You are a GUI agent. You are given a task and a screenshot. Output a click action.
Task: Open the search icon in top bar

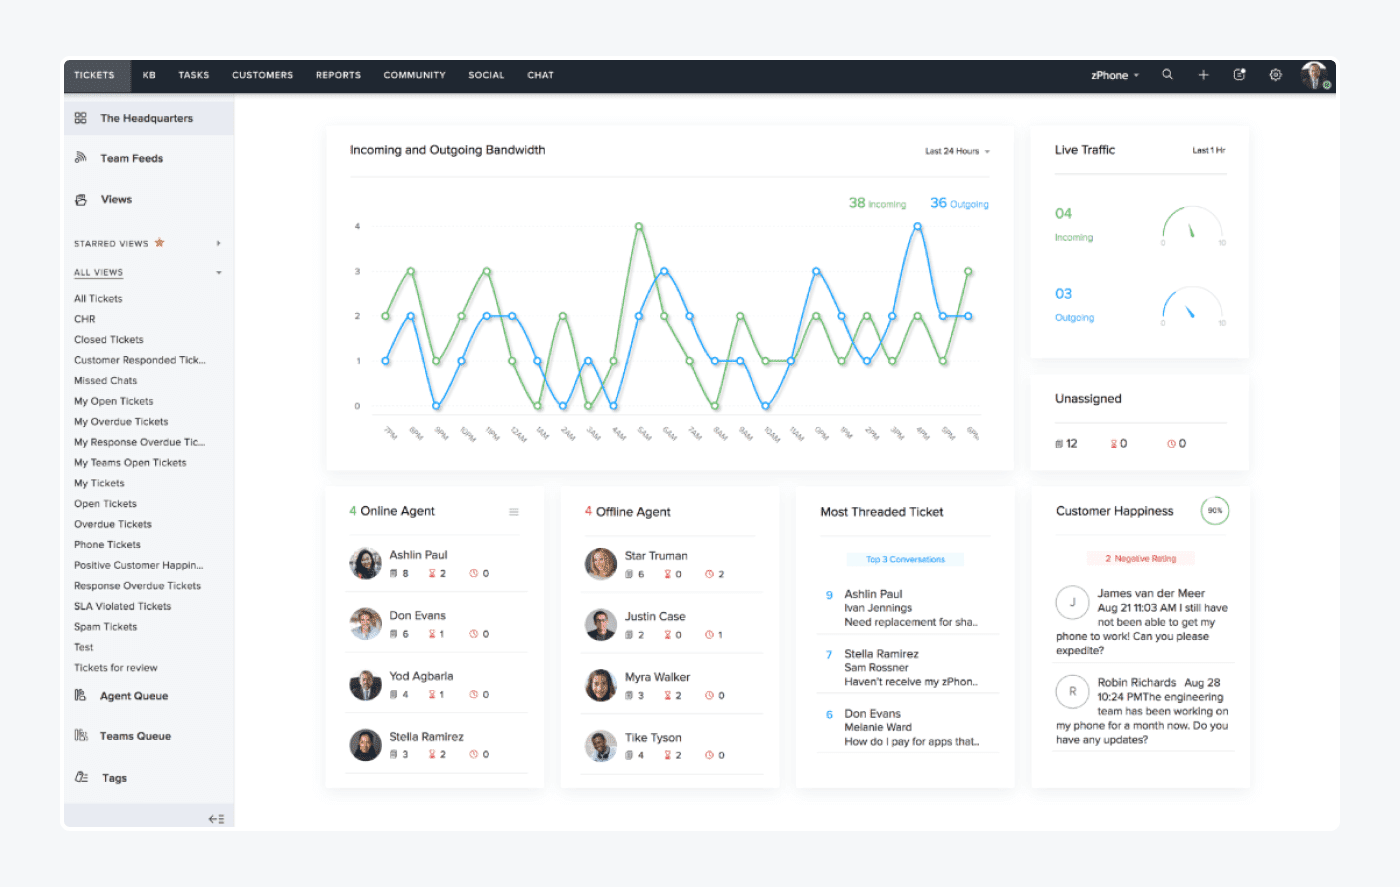1167,75
